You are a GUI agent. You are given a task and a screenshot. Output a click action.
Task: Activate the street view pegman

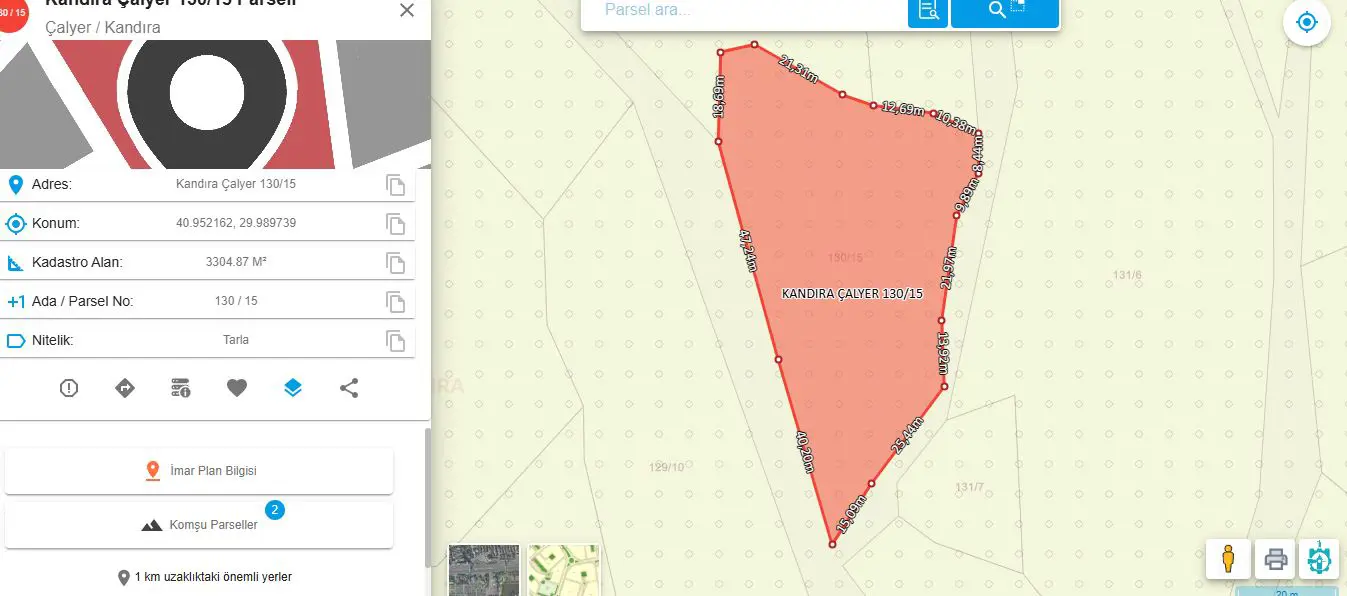point(1228,559)
